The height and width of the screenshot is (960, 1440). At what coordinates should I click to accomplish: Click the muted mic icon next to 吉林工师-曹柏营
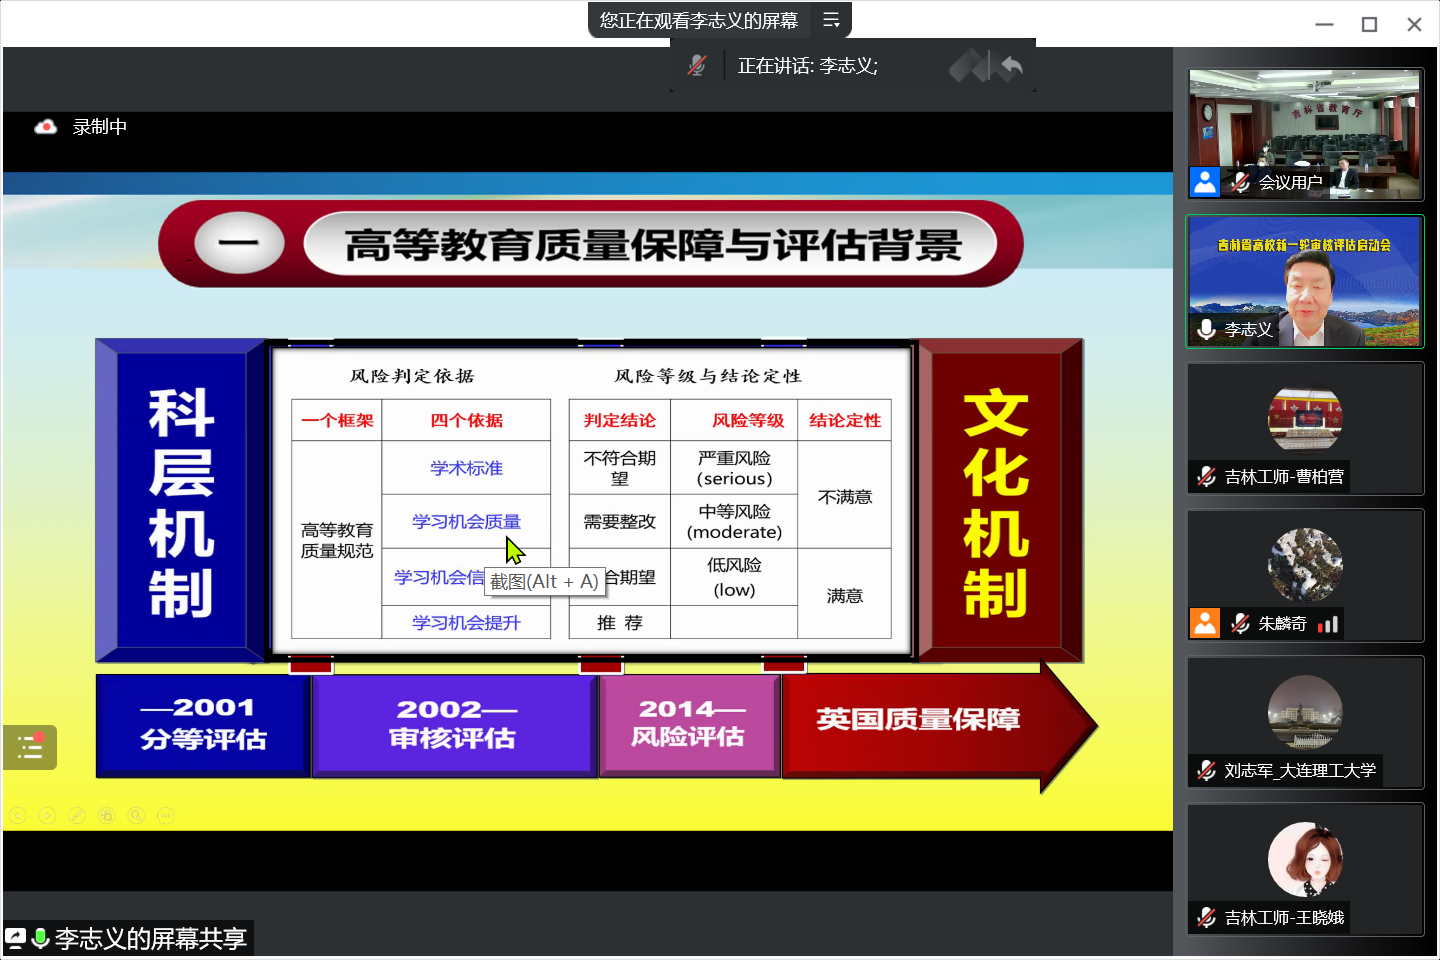pyautogui.click(x=1207, y=477)
